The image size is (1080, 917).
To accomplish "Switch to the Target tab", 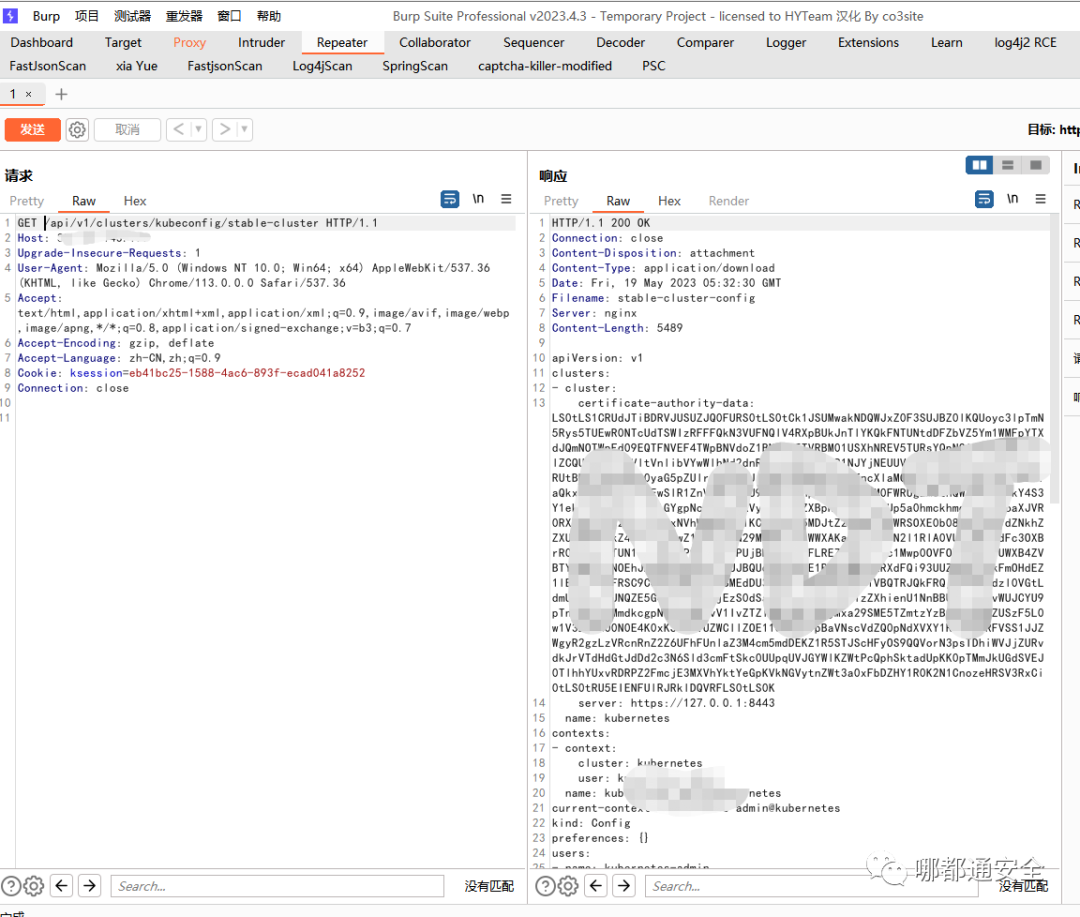I will click(x=123, y=43).
